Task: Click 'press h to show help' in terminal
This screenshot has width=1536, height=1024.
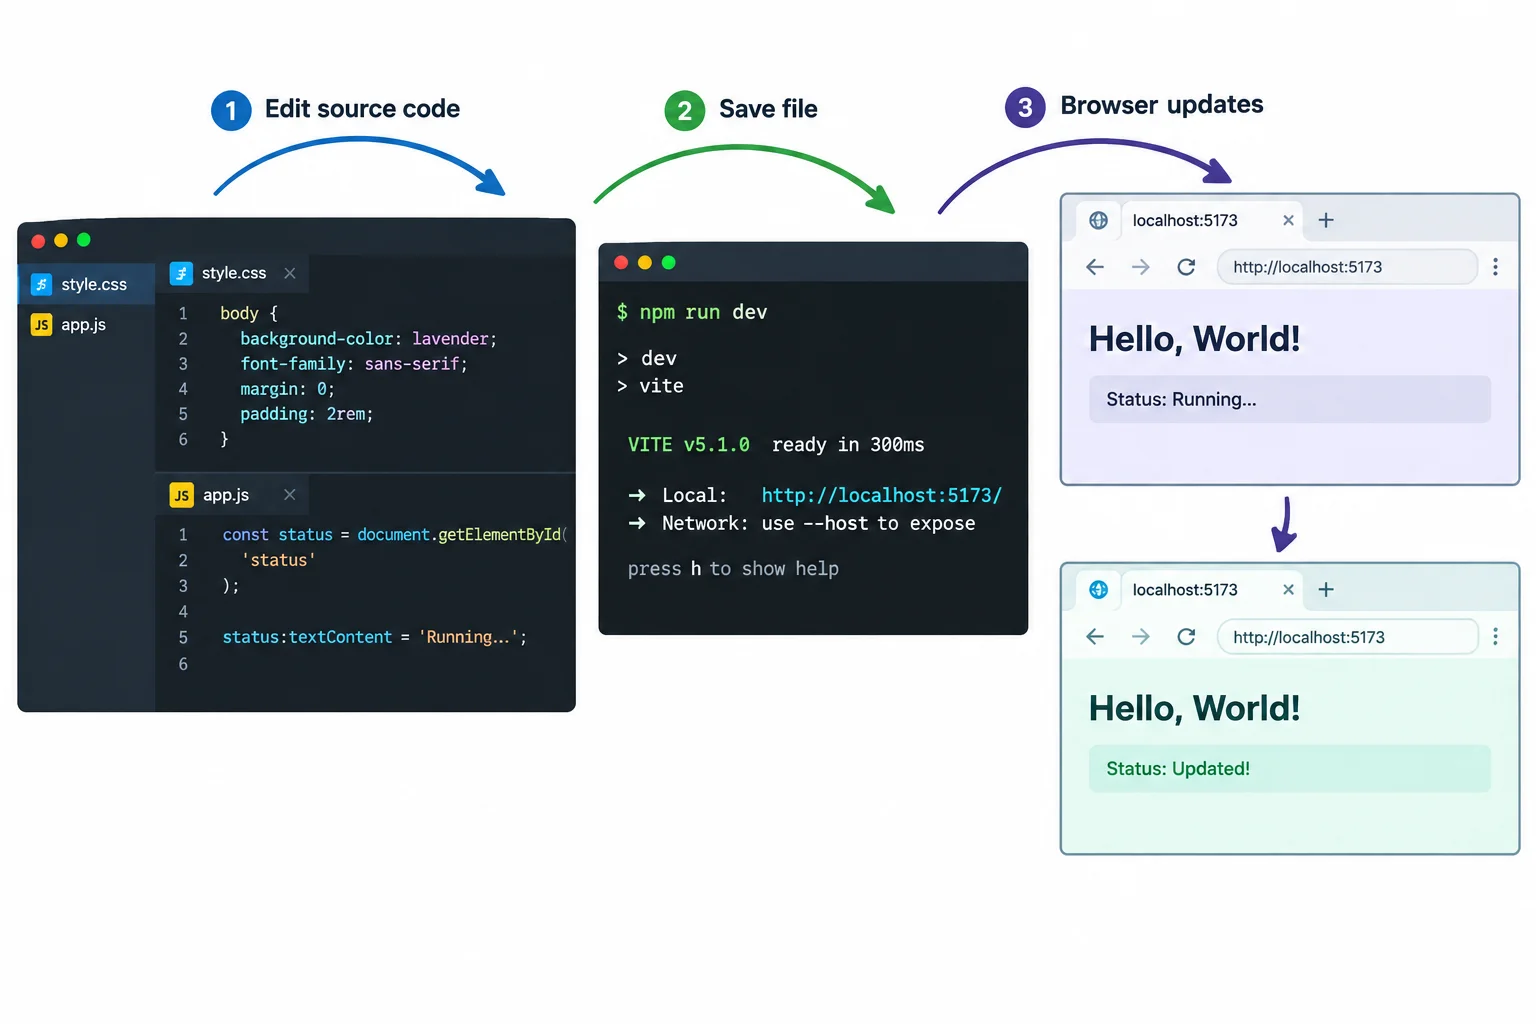Action: [733, 569]
